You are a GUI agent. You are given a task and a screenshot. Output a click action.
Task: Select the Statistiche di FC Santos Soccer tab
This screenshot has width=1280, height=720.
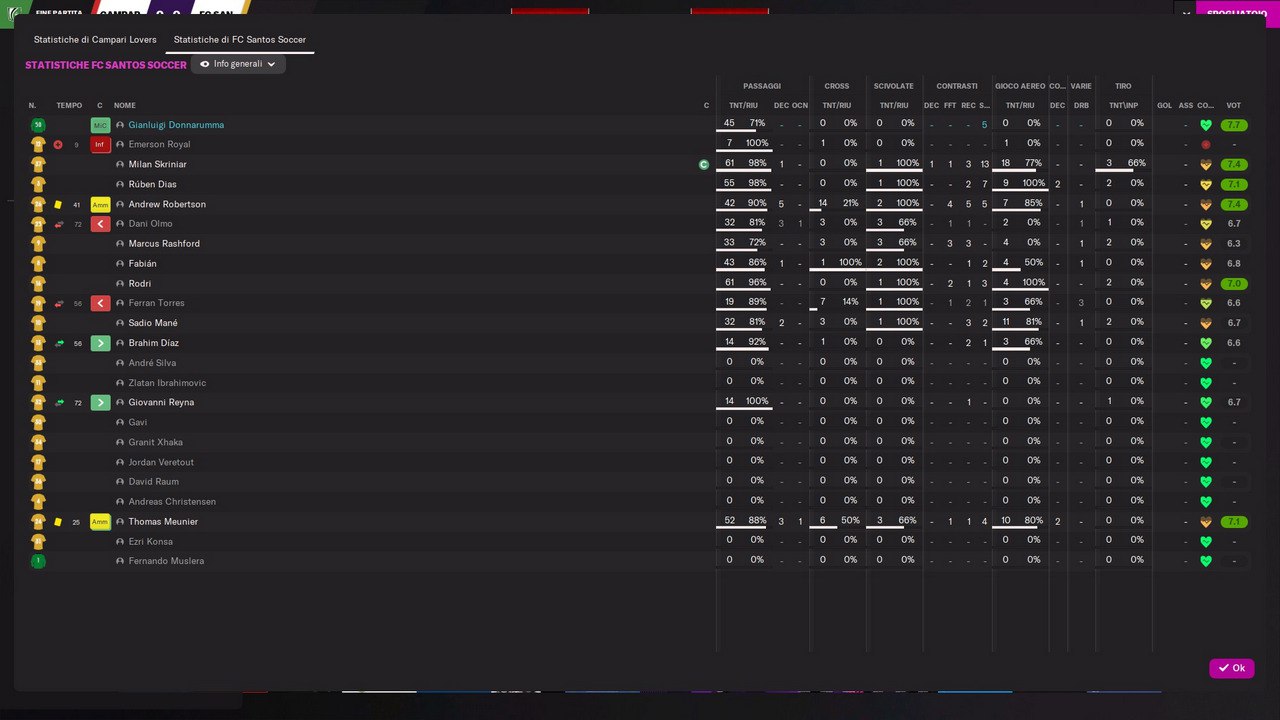[240, 40]
